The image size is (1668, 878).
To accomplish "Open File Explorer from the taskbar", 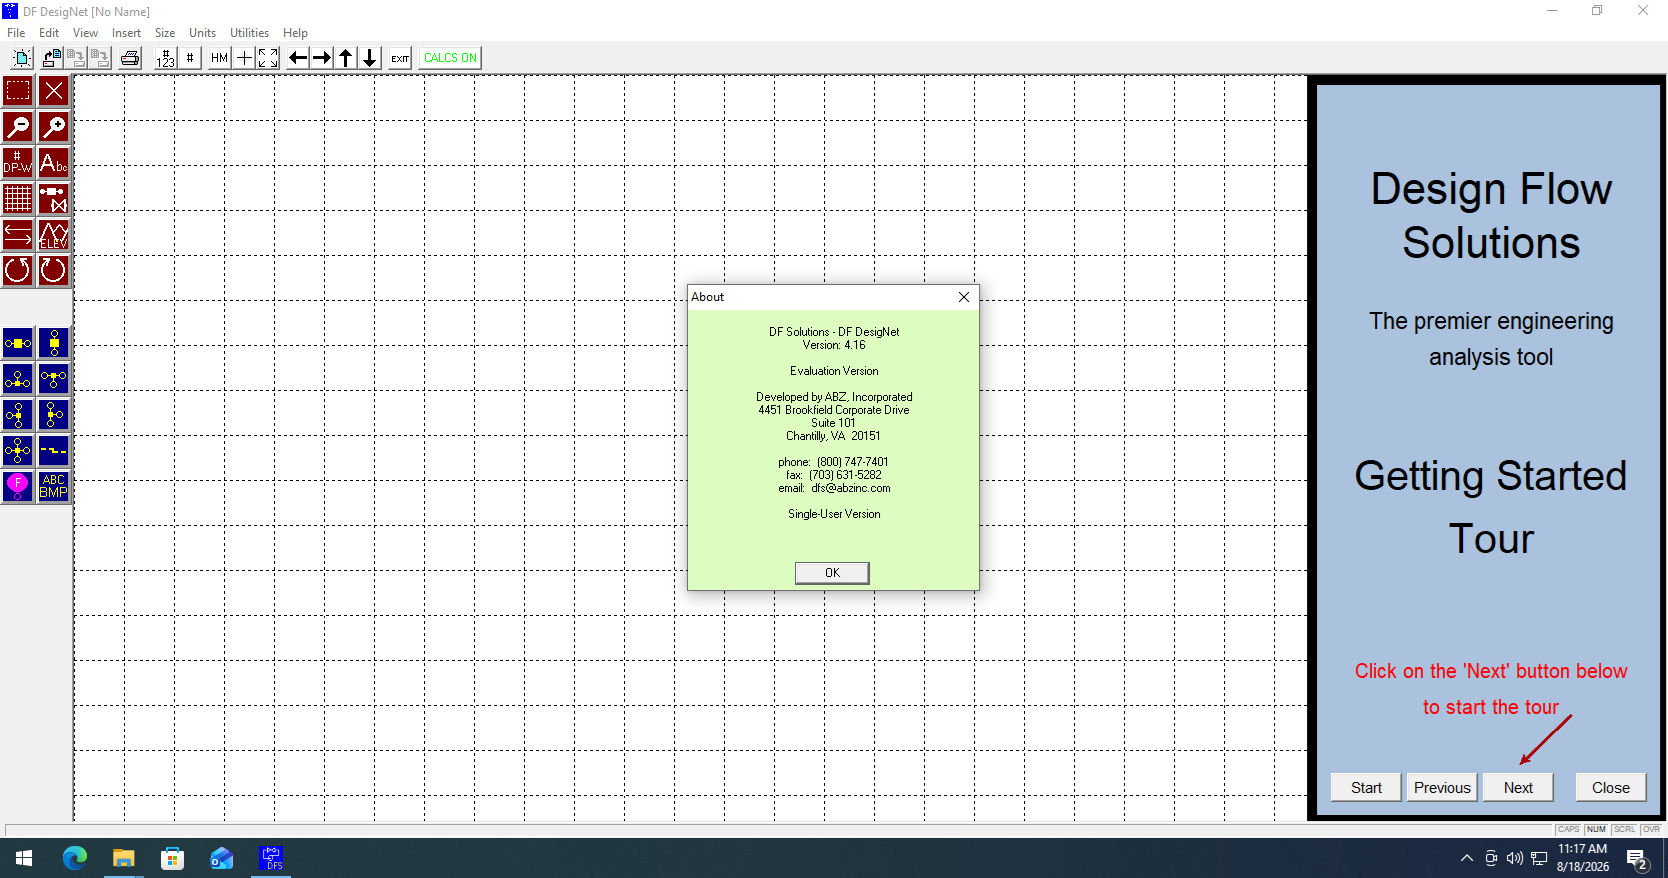I will click(x=123, y=858).
